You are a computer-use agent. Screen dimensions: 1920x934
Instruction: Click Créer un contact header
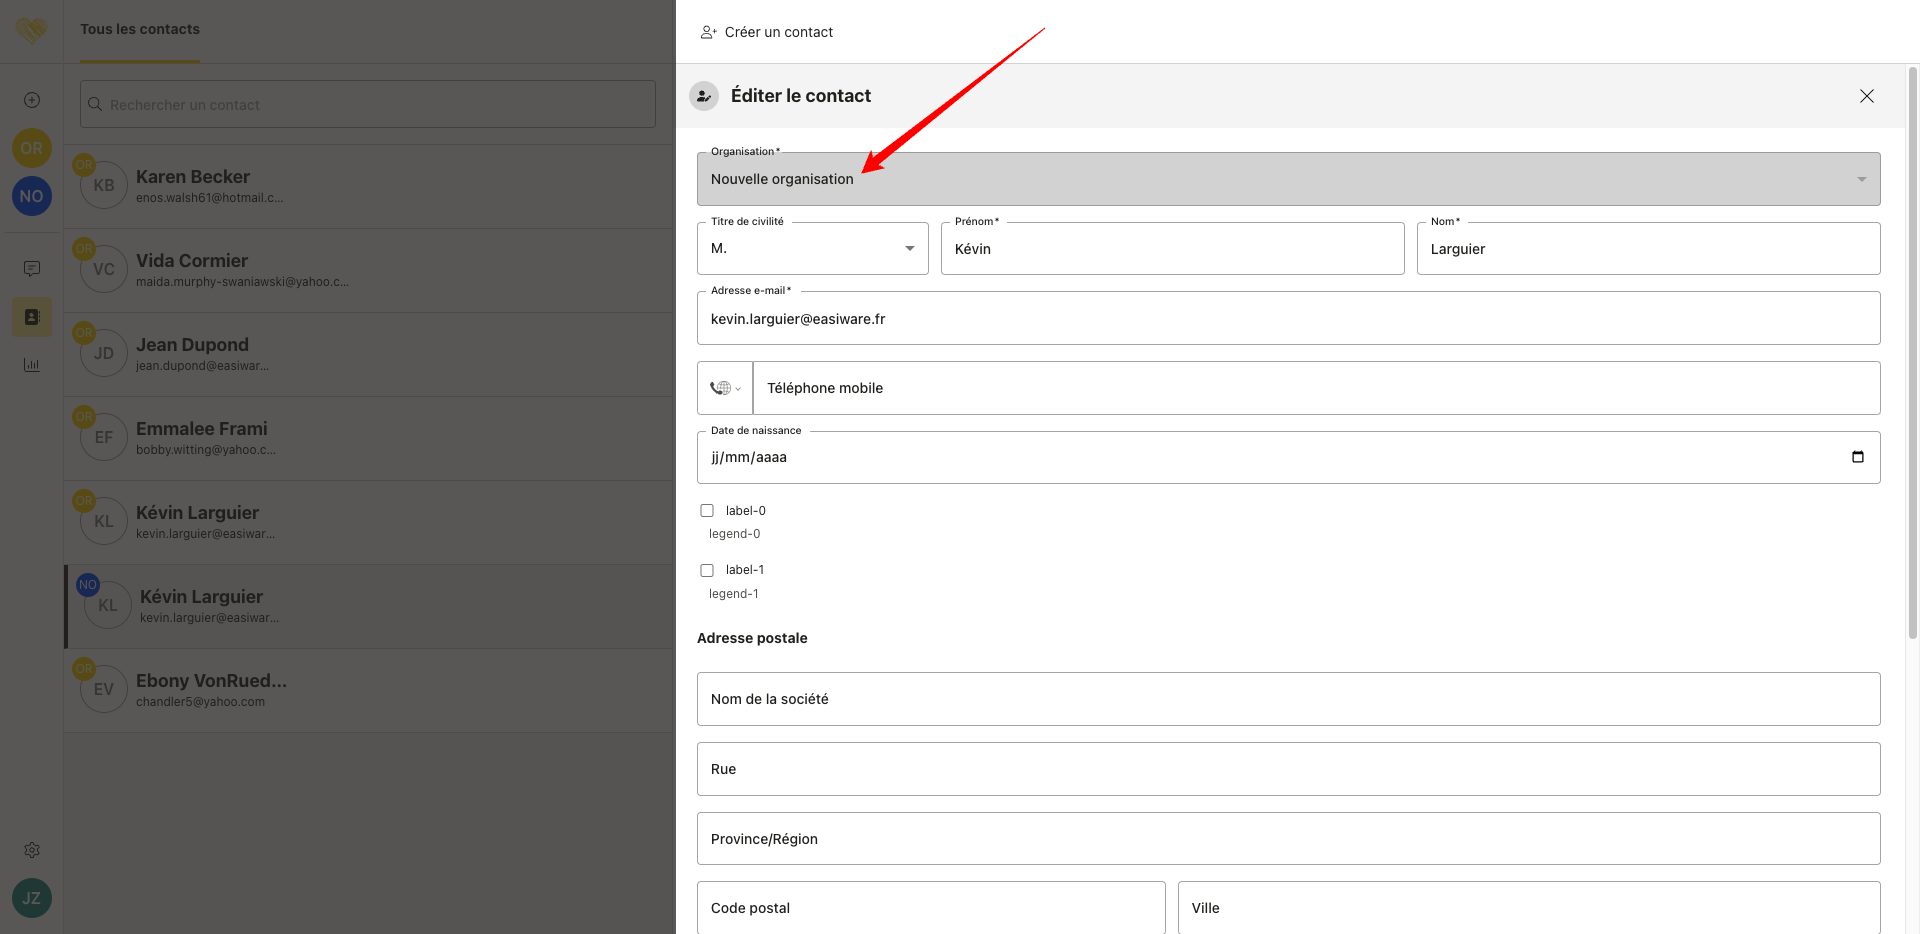[x=767, y=32]
